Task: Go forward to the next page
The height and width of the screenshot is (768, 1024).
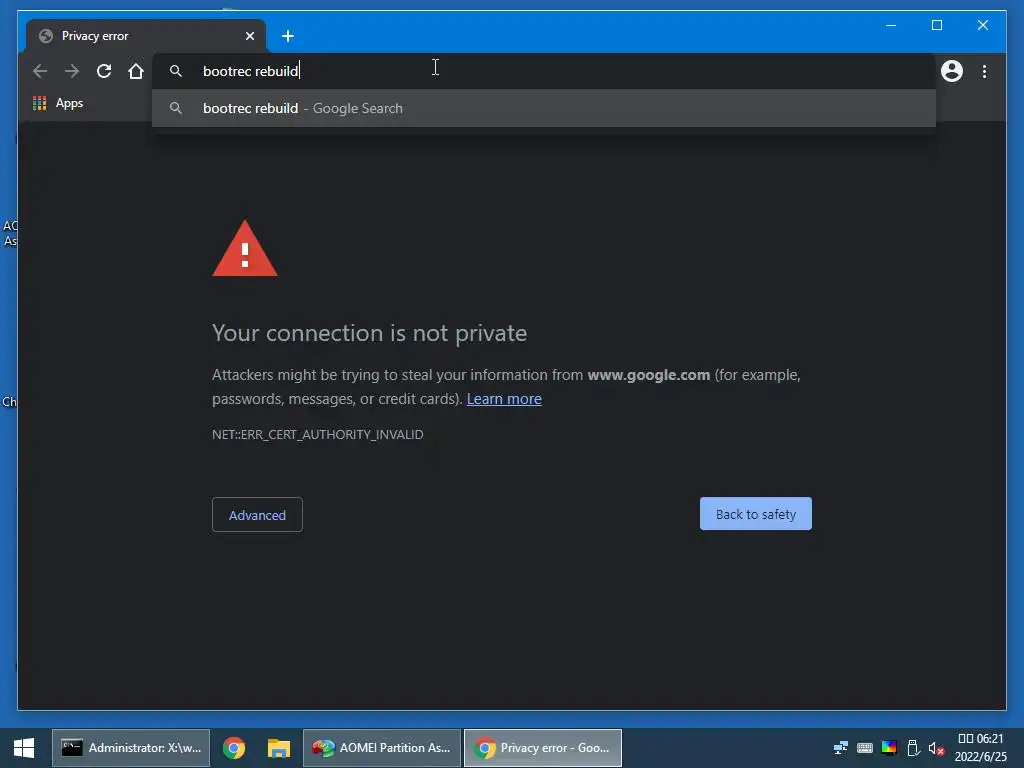Action: coord(72,71)
